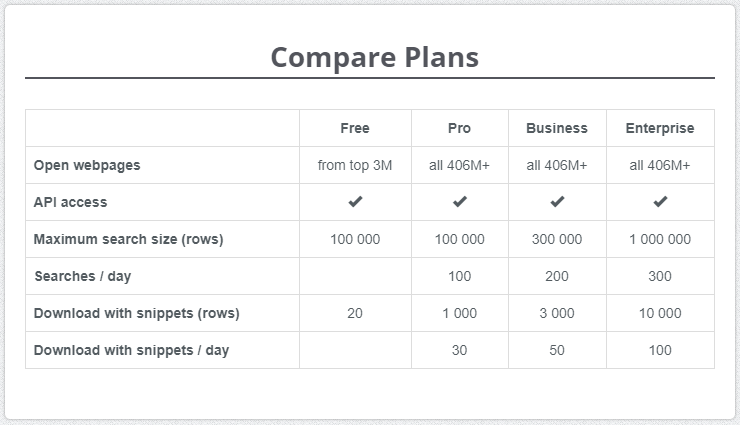Viewport: 740px width, 425px height.
Task: Click the Searches / day row label
Action: [84, 276]
